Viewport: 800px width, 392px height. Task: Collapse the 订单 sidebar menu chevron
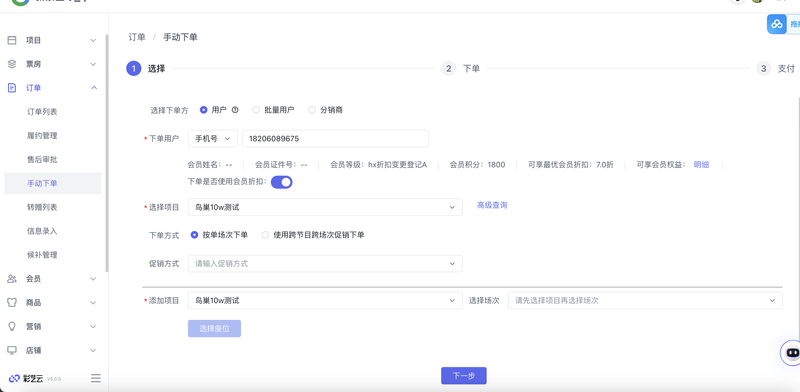click(x=93, y=88)
